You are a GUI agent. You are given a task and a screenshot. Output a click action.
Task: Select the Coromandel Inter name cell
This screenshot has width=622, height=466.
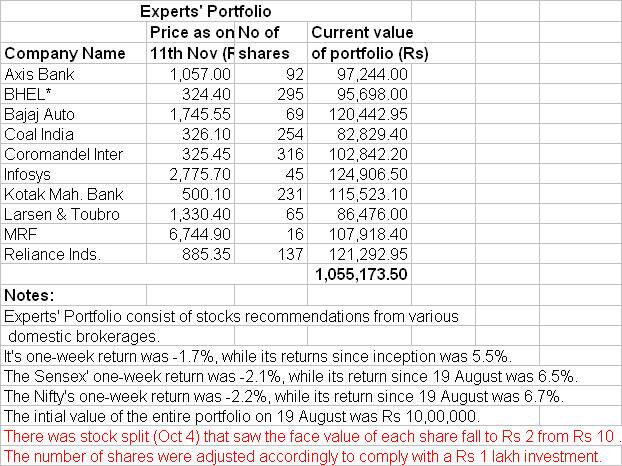64,154
